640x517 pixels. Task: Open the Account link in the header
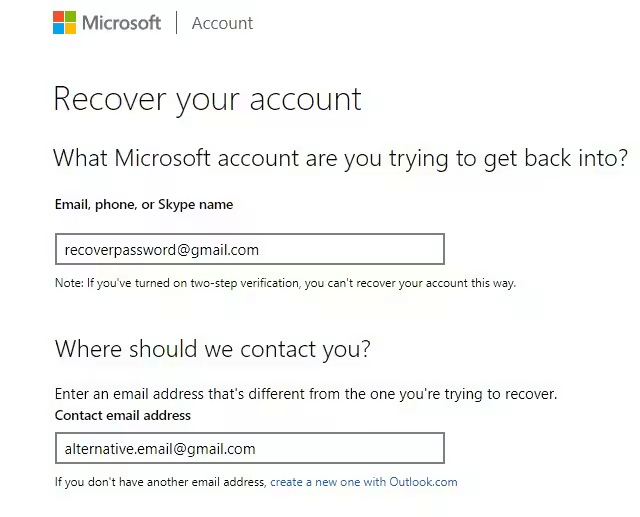point(222,23)
